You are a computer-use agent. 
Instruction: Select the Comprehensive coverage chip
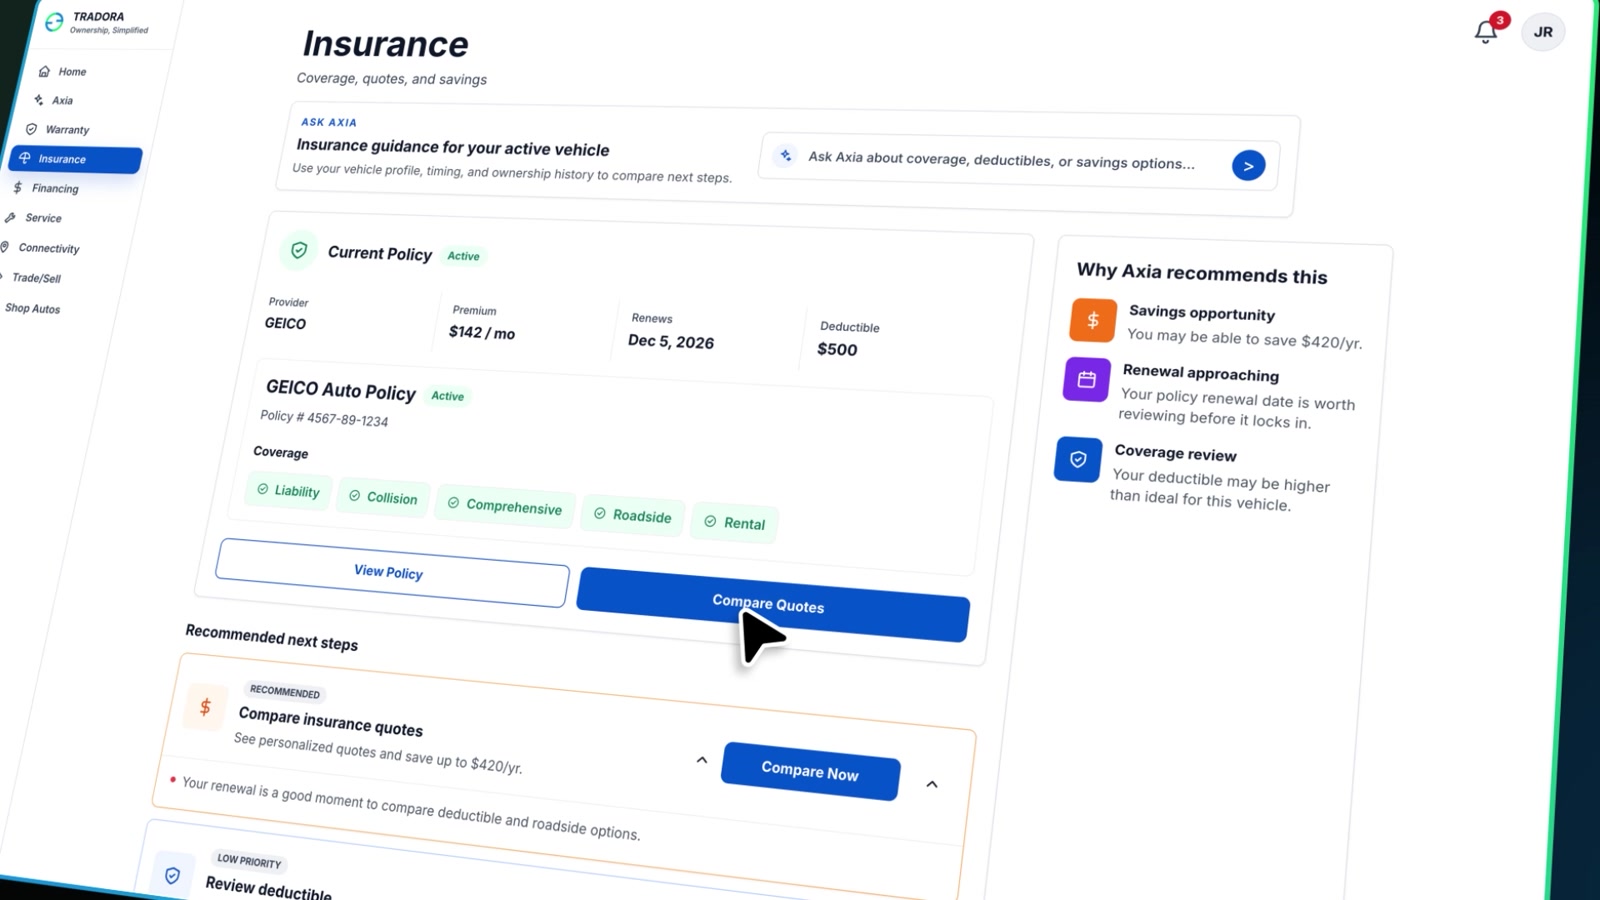pyautogui.click(x=505, y=506)
